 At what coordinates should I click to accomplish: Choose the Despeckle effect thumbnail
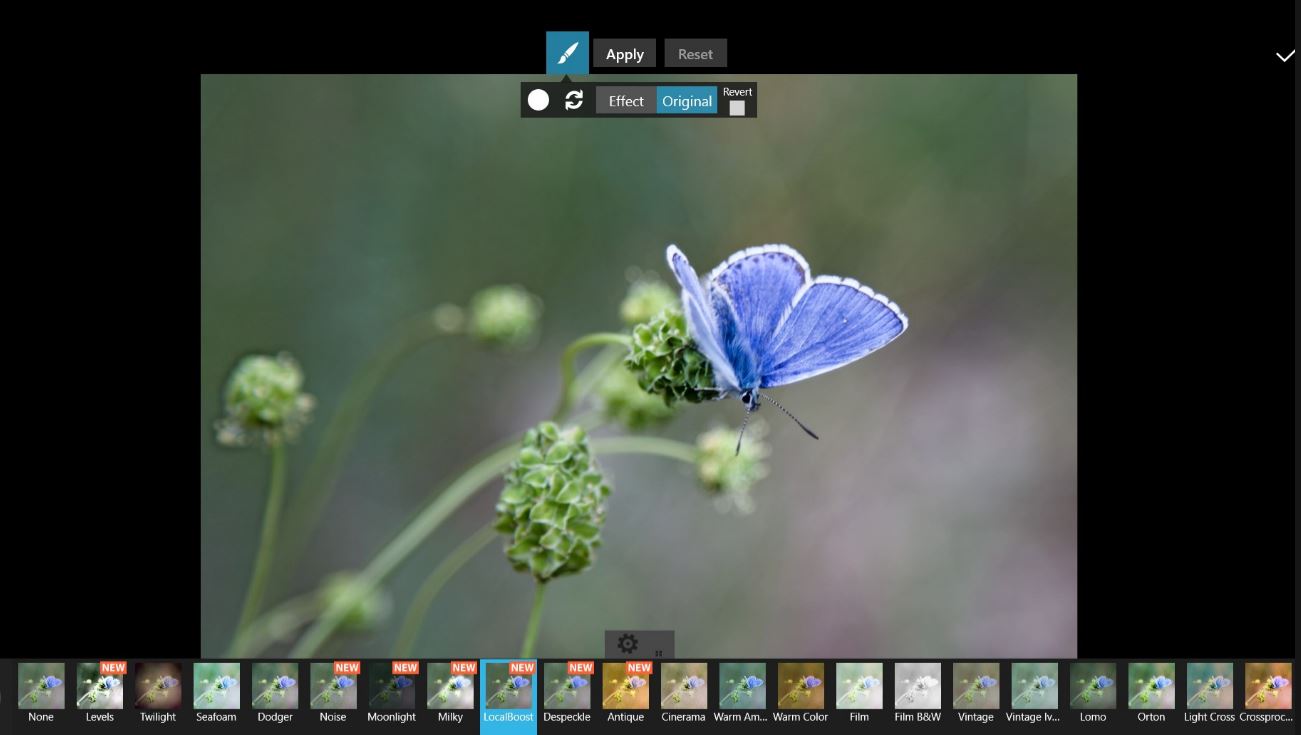(x=567, y=687)
